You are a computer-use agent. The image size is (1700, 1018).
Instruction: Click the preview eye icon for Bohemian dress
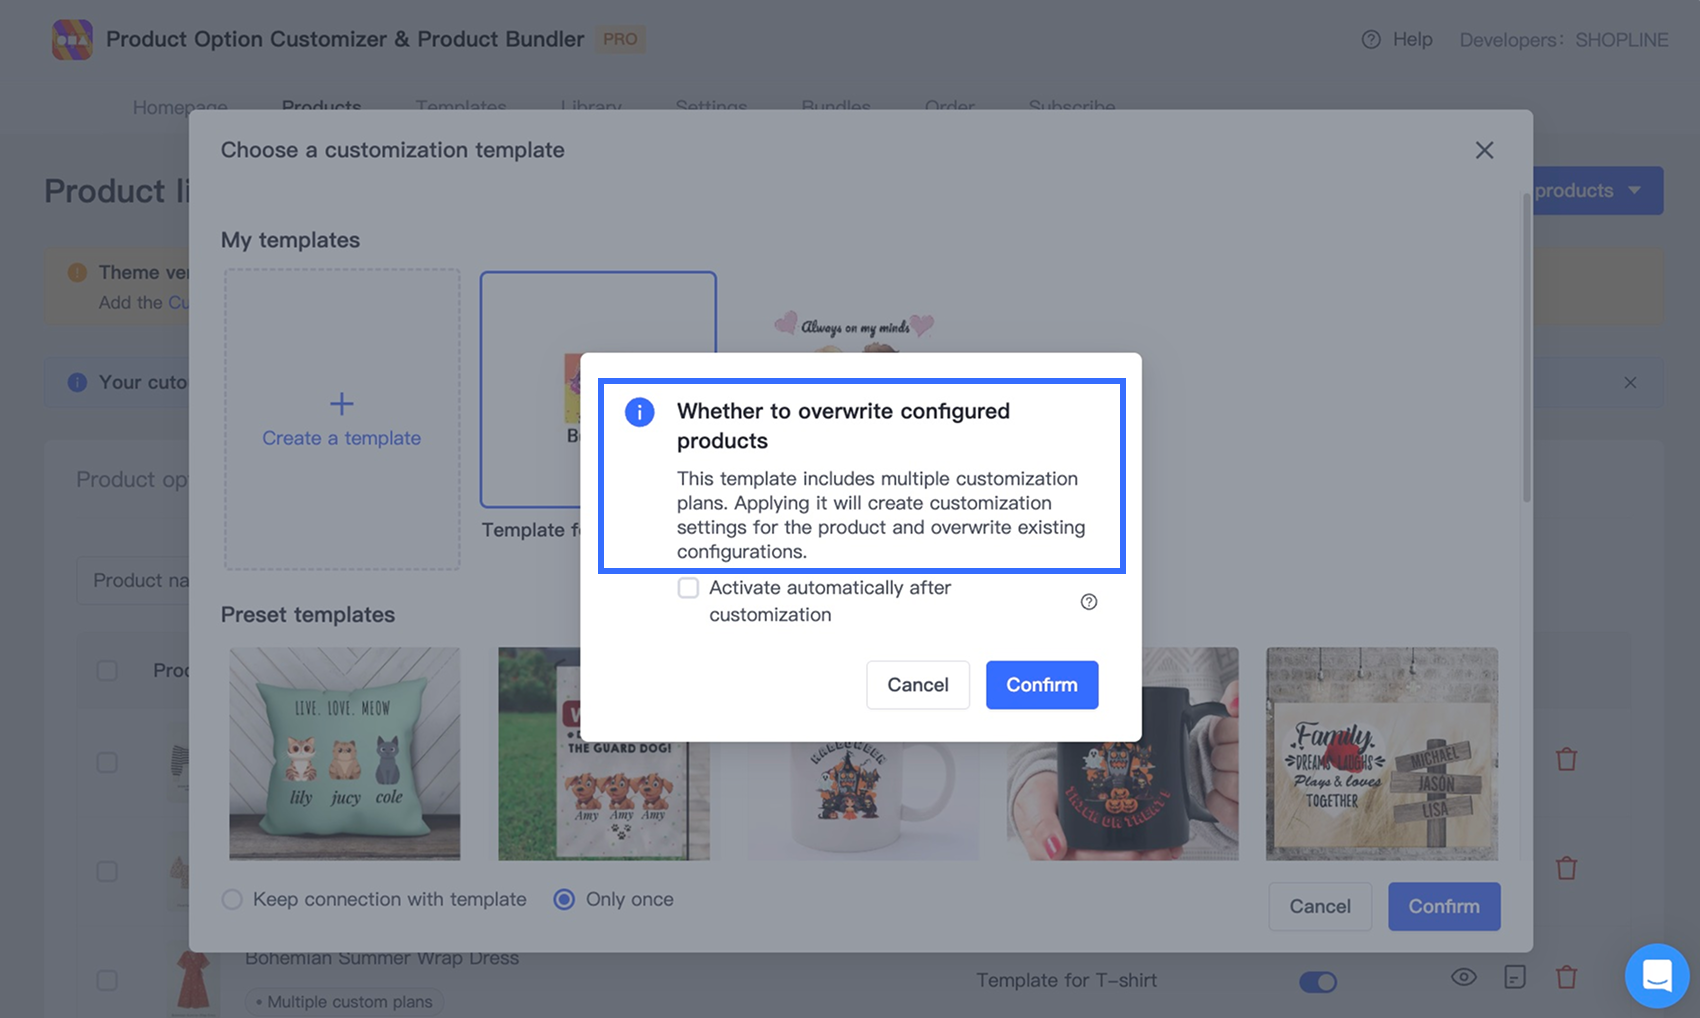click(1463, 977)
